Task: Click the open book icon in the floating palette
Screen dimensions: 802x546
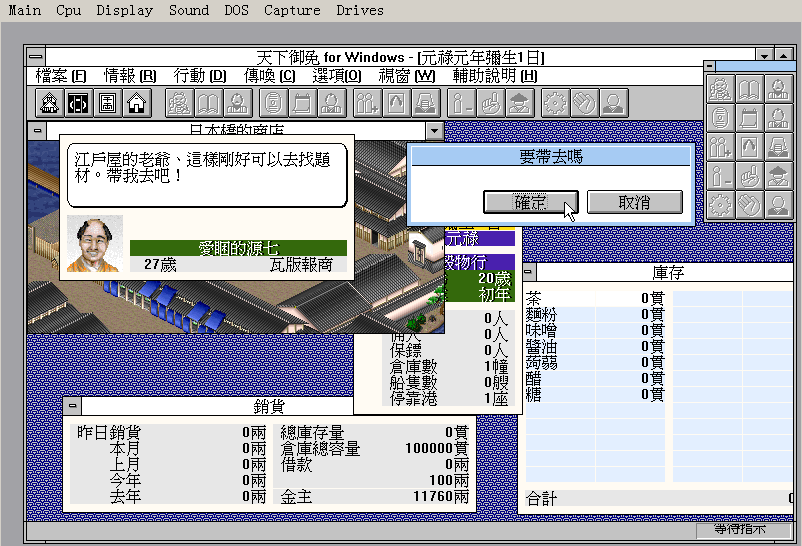Action: tap(749, 88)
